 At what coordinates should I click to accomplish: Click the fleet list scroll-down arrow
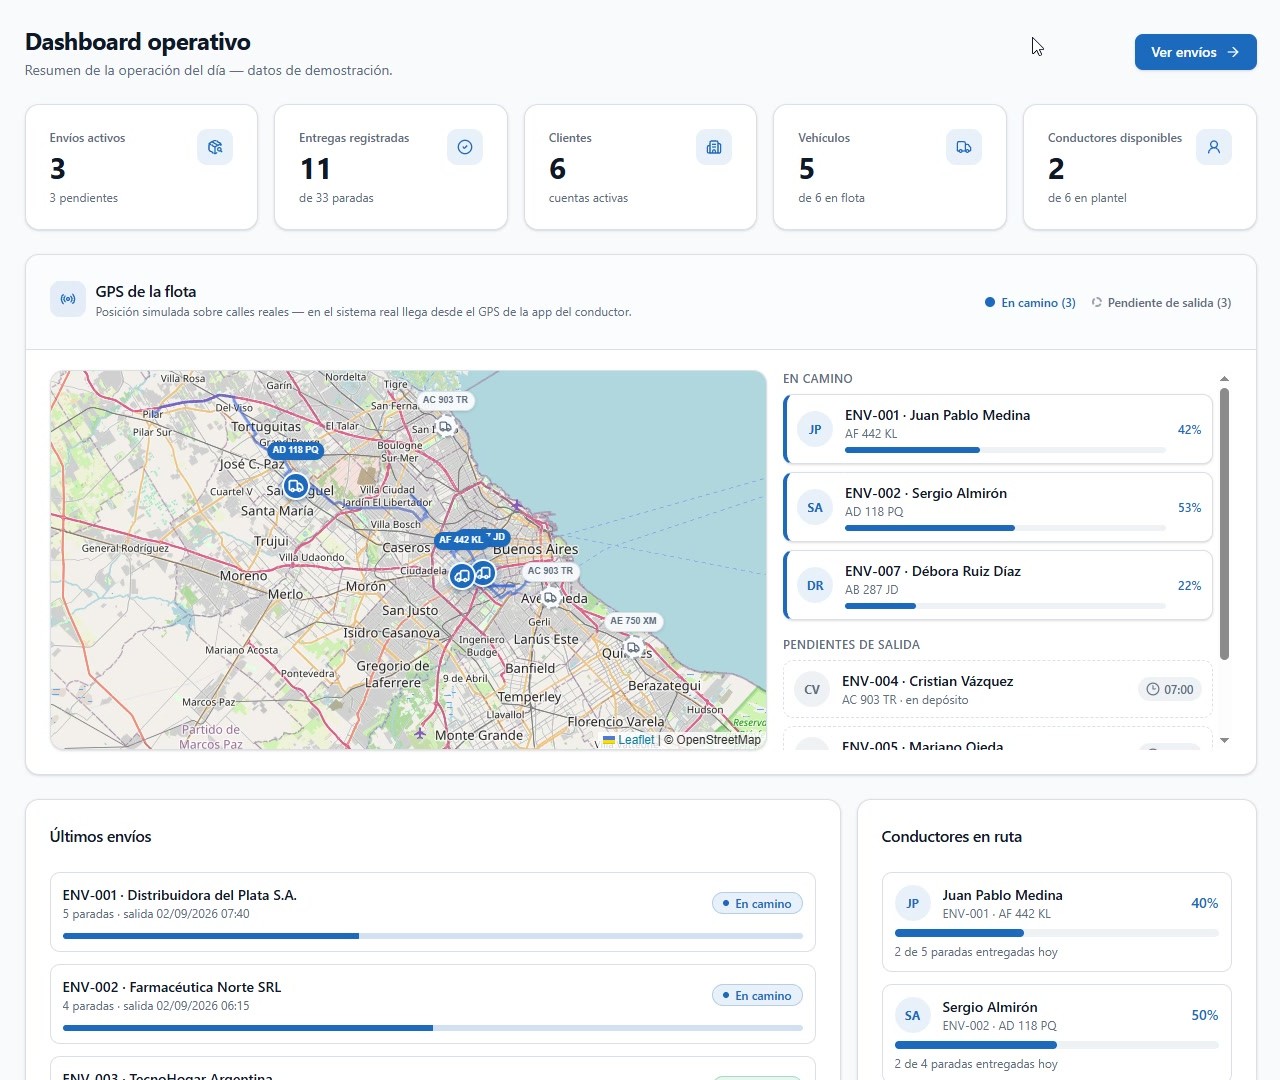point(1224,741)
